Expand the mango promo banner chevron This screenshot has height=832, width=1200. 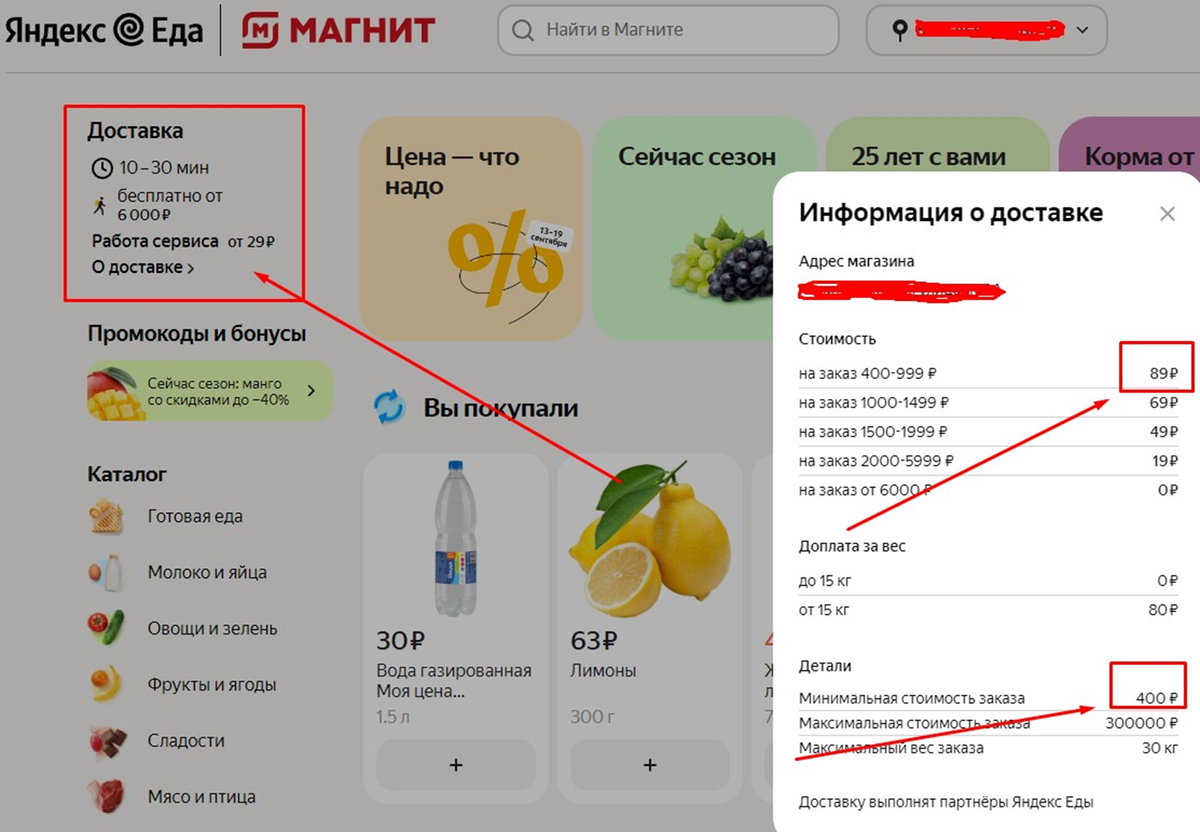point(311,391)
